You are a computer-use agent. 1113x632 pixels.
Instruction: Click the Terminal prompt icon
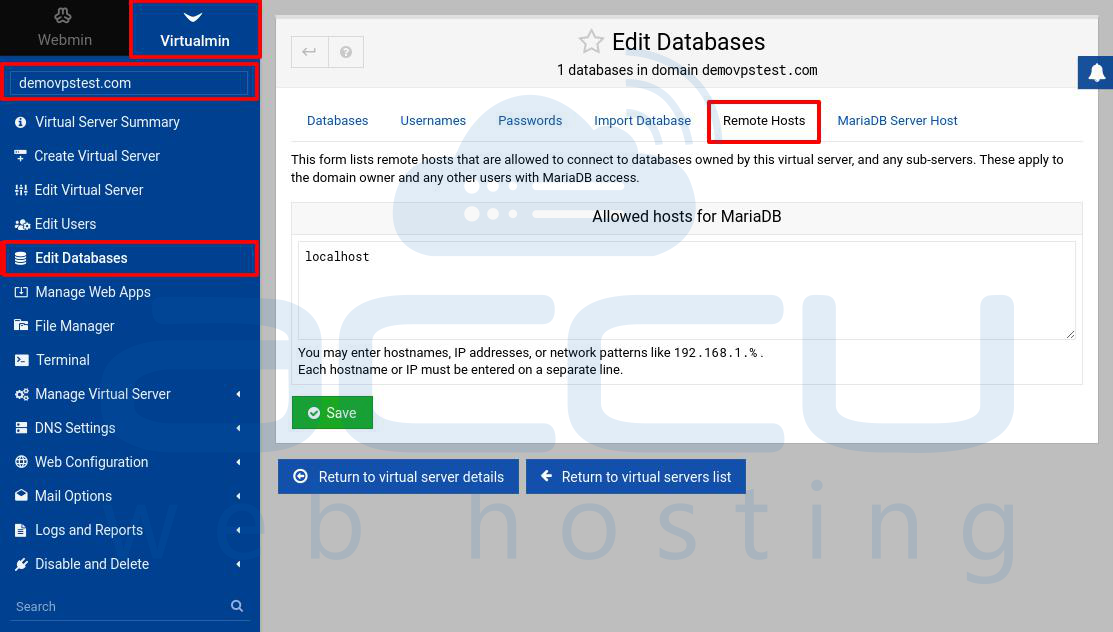(x=21, y=360)
